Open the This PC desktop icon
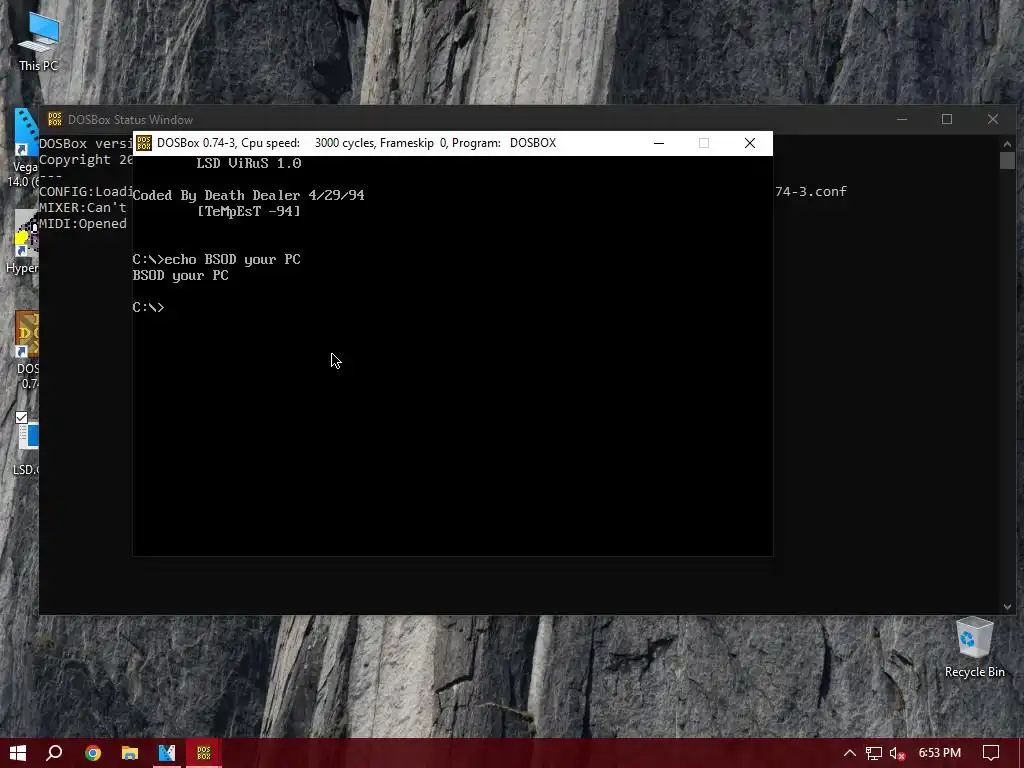The height and width of the screenshot is (768, 1024). (x=38, y=42)
